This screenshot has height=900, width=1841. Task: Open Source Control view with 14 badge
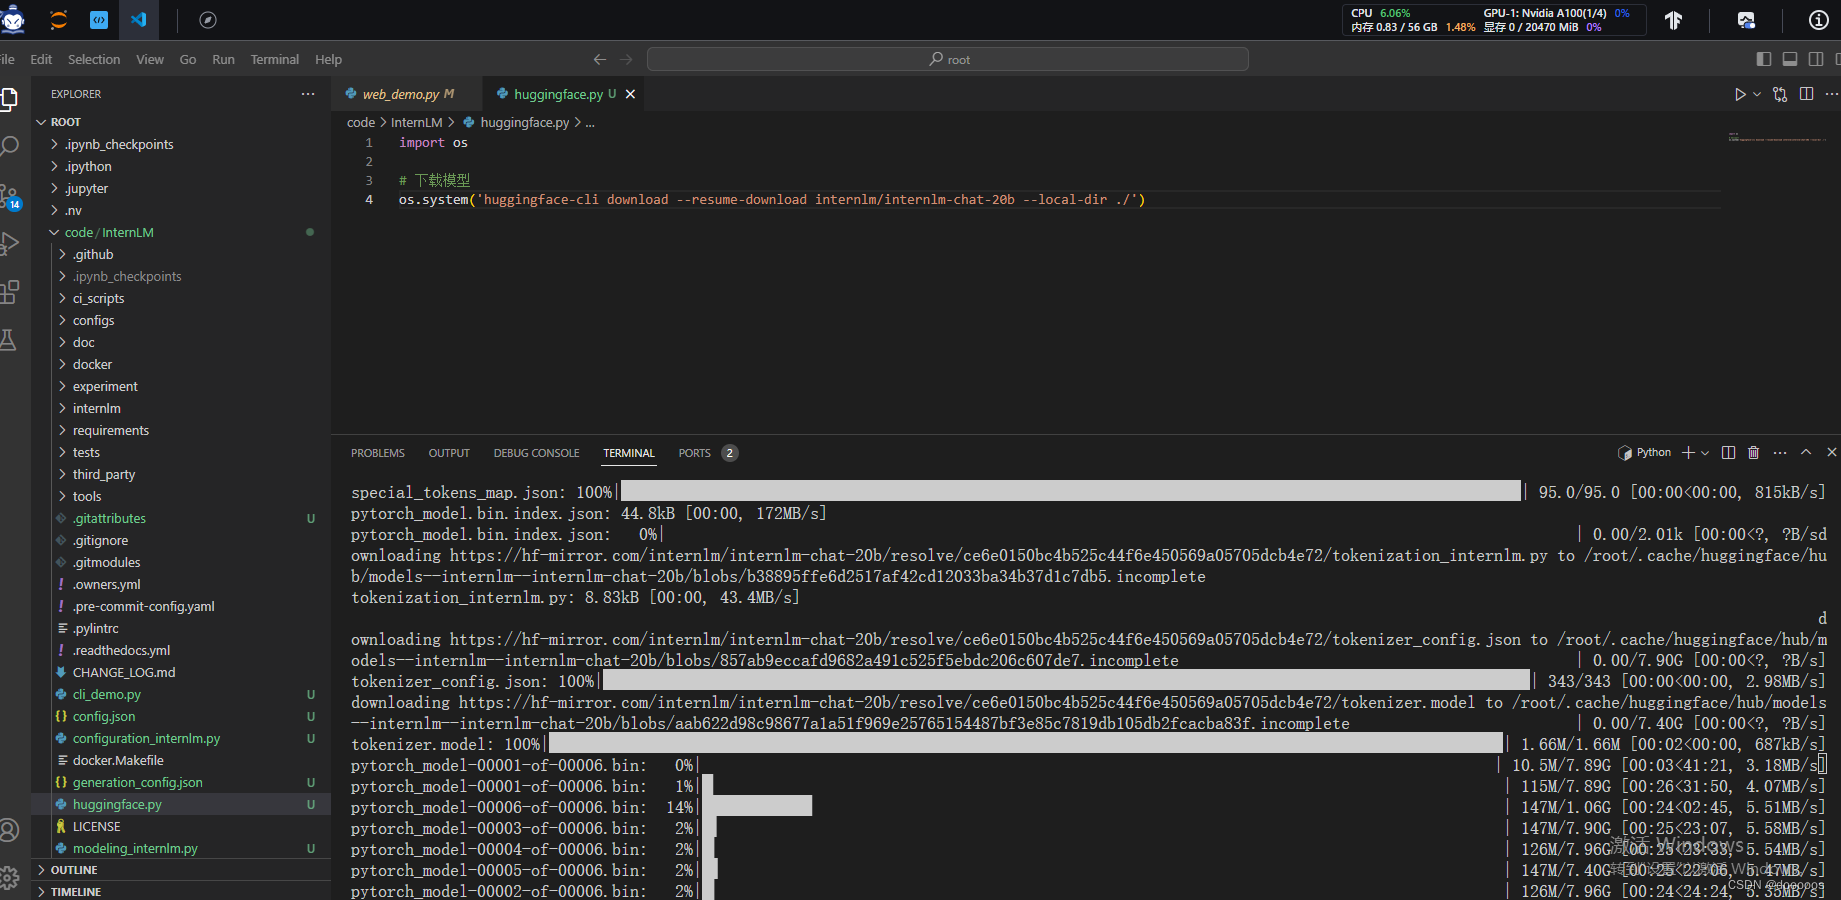tap(9, 196)
